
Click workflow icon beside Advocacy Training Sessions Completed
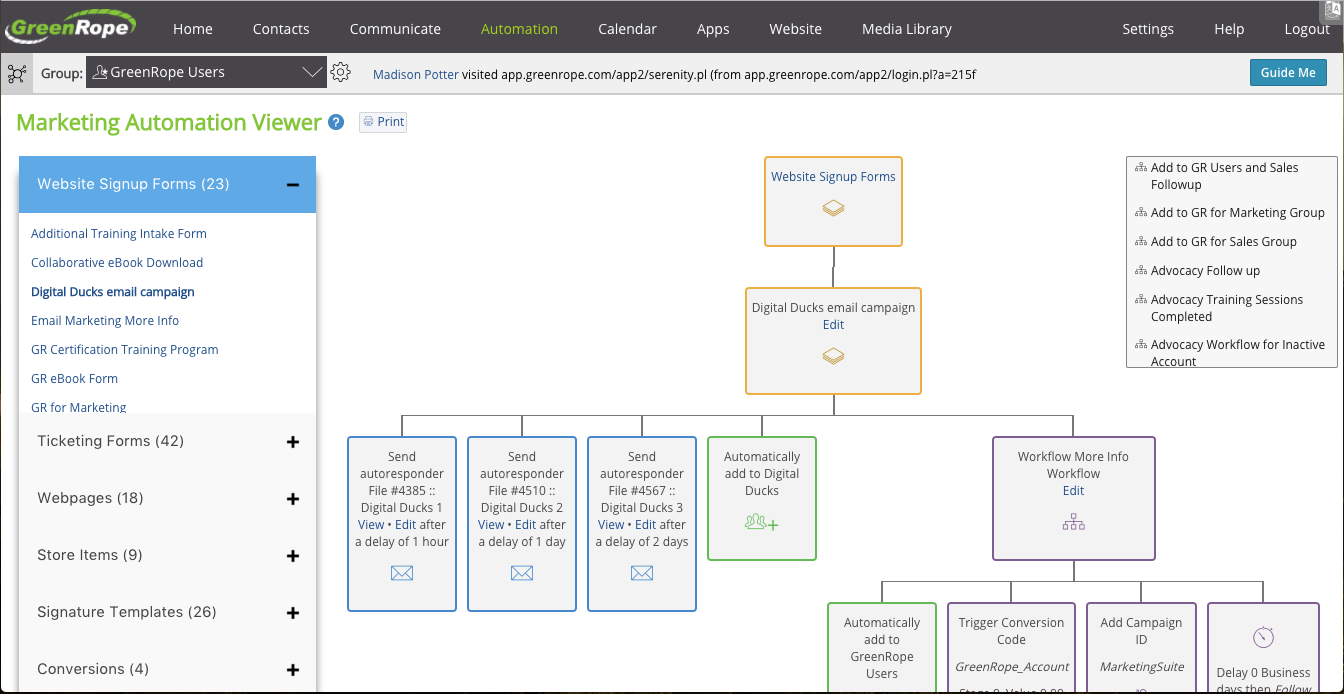pos(1141,300)
